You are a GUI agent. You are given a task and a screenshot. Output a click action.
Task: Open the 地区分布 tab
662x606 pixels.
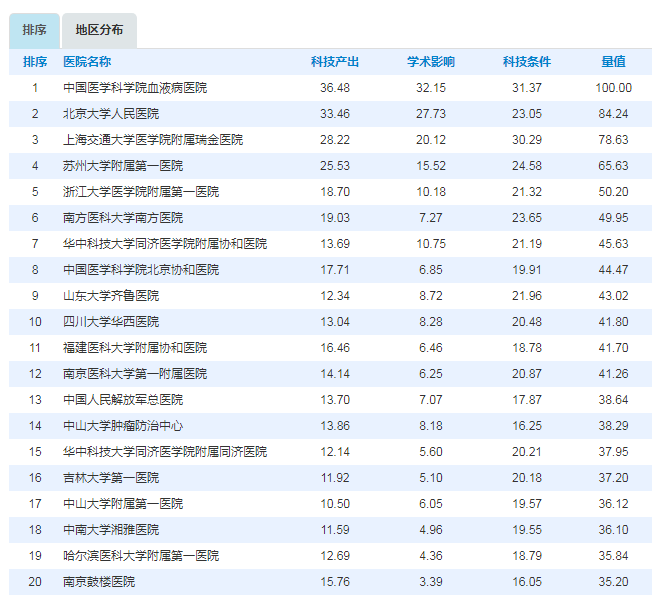point(99,30)
